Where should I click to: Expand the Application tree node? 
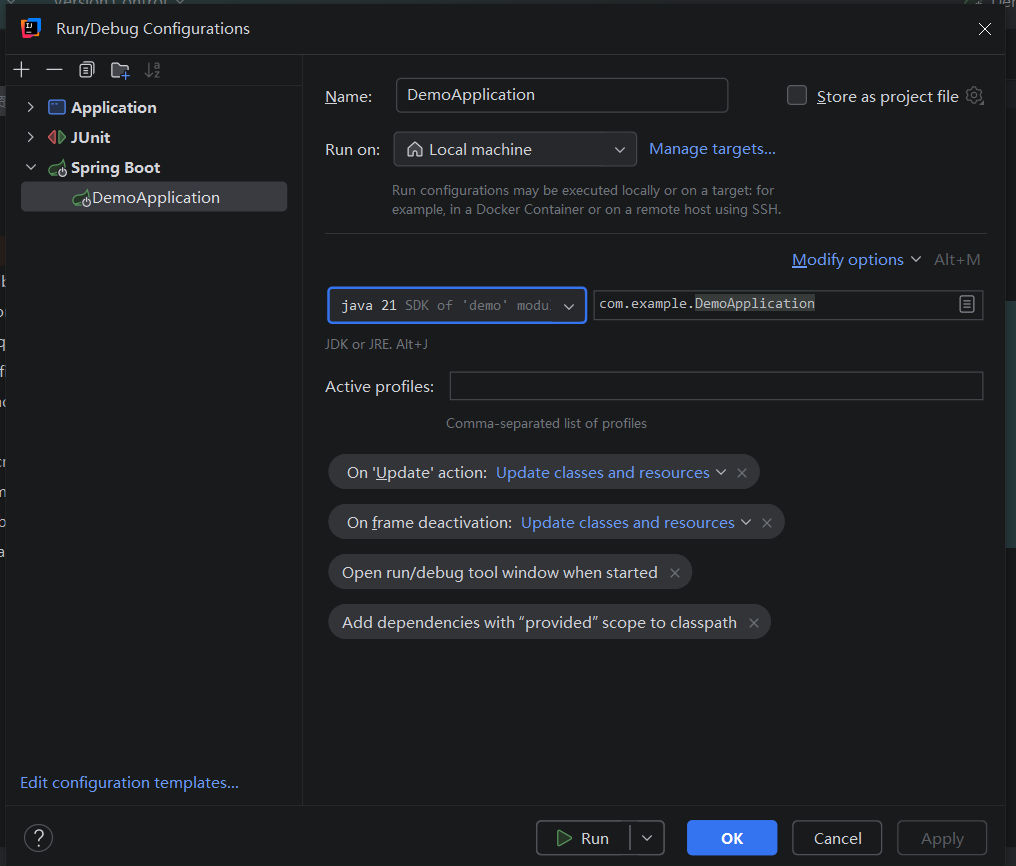[x=31, y=108]
